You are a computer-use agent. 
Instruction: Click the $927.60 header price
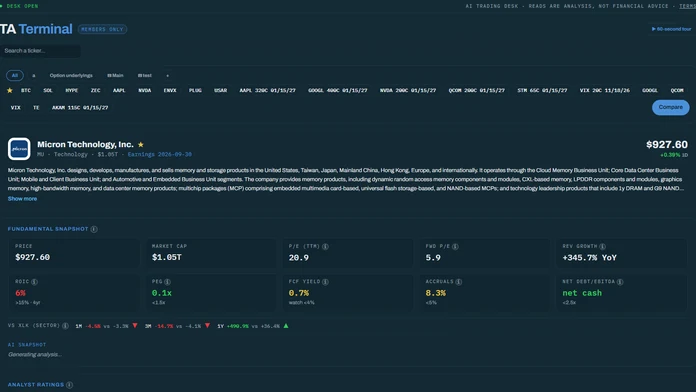tap(667, 145)
